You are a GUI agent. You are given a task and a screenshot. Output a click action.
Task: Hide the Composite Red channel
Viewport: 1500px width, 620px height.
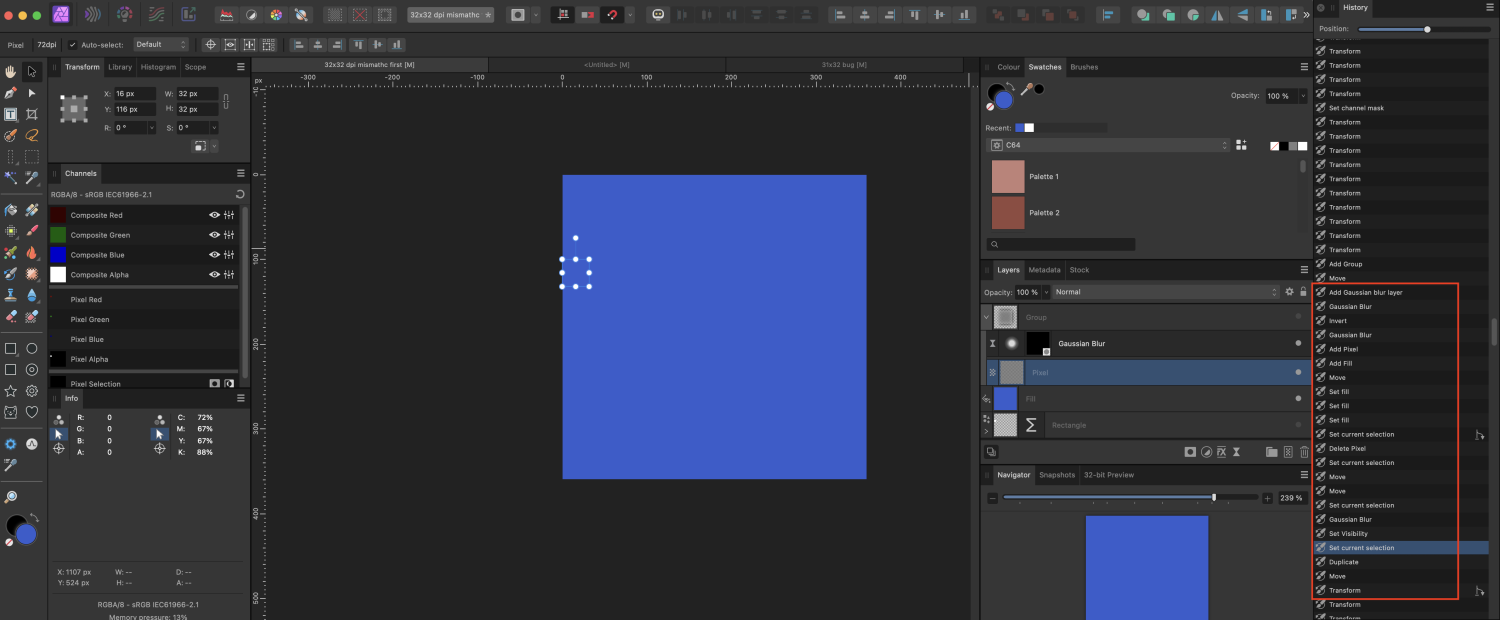[214, 215]
